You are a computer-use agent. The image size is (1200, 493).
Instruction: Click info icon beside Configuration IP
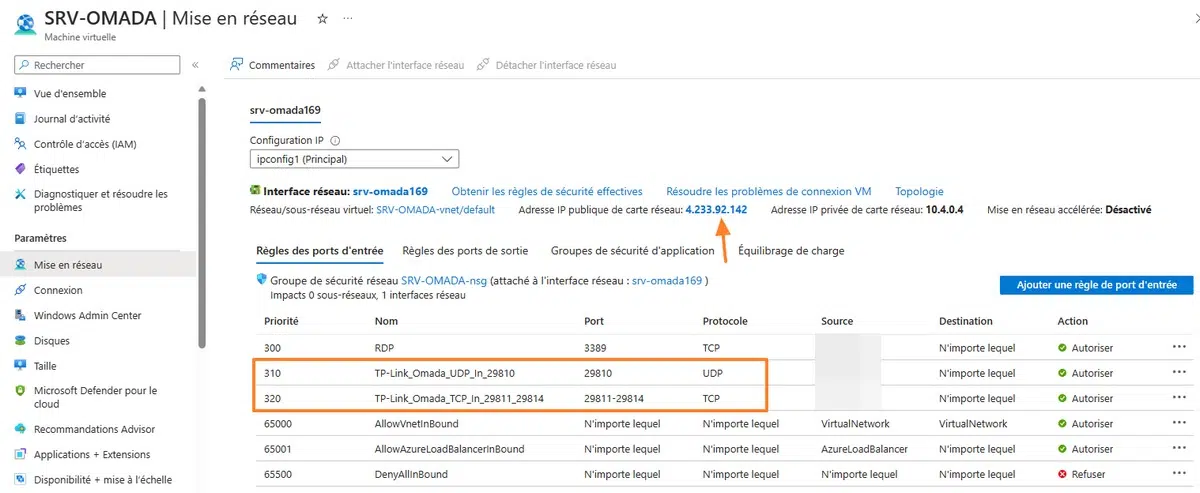coord(335,141)
